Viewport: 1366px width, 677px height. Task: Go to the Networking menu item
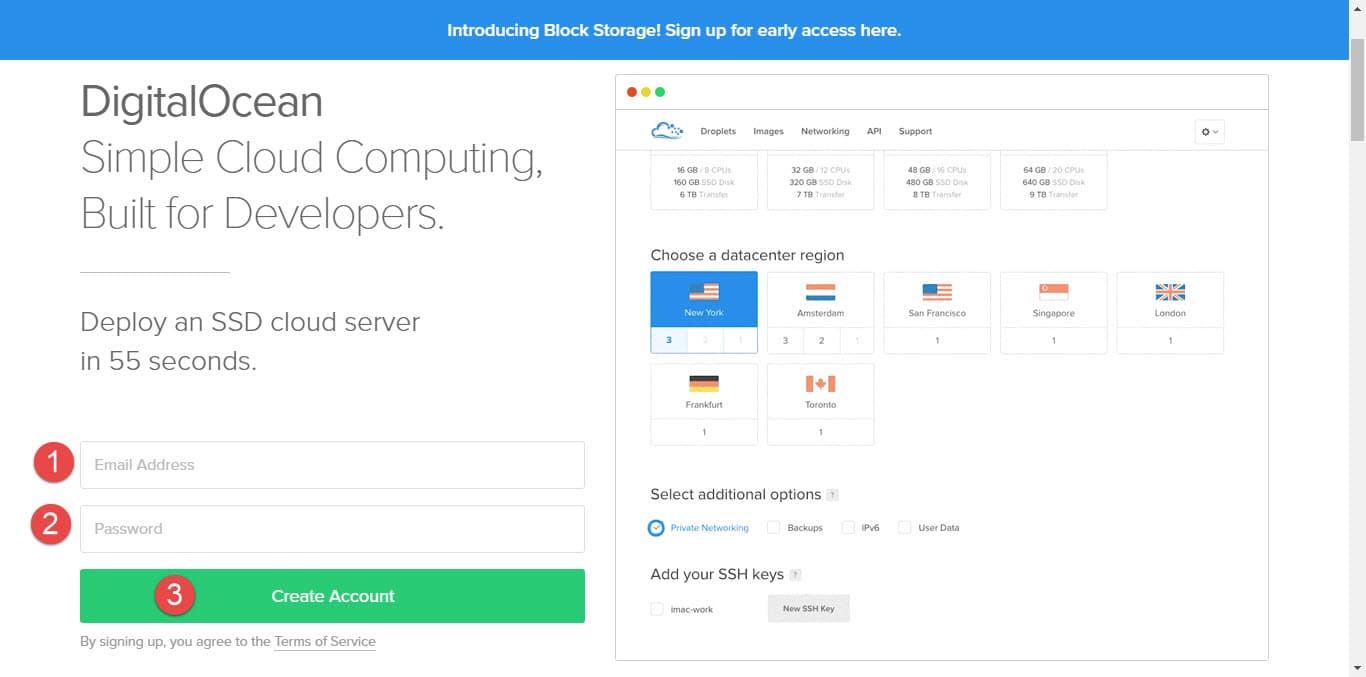[x=825, y=131]
